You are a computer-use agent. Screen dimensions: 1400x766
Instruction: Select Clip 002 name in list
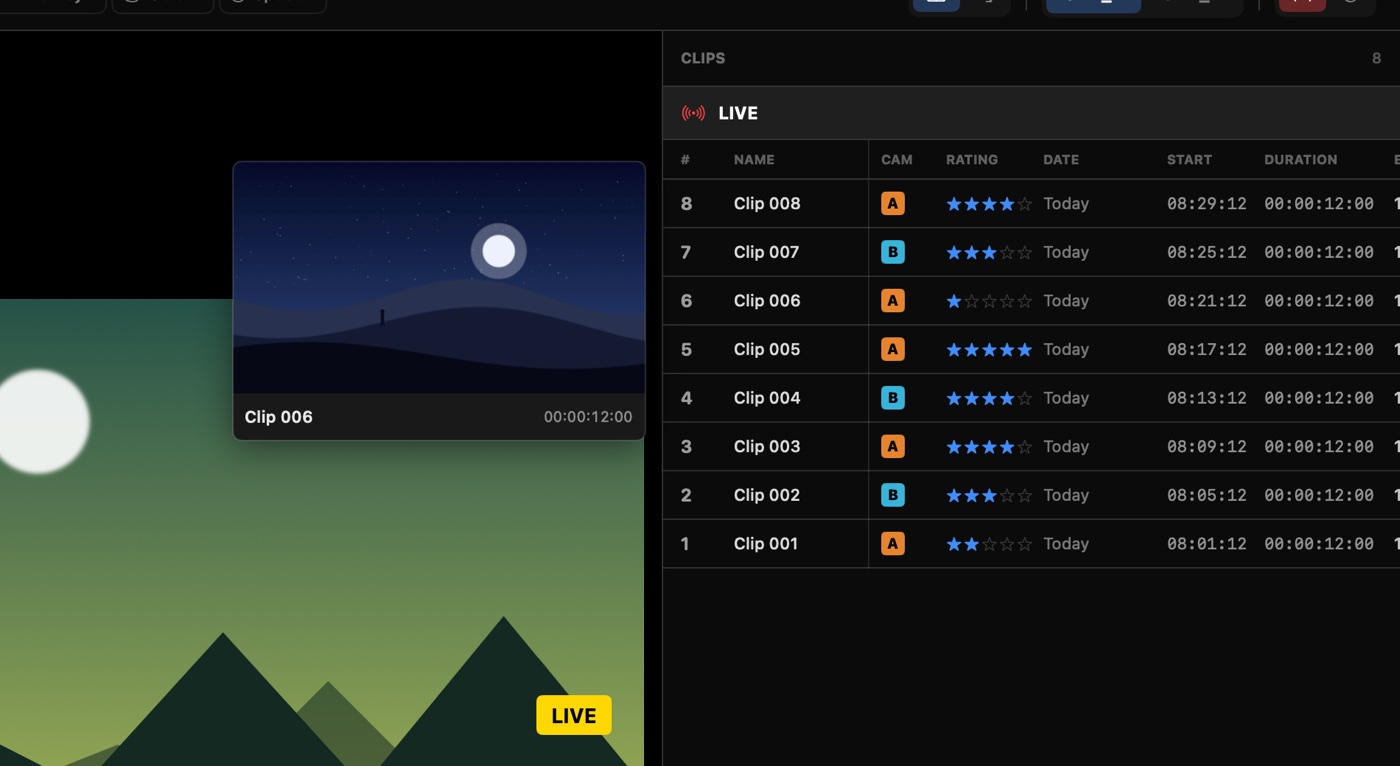click(767, 495)
